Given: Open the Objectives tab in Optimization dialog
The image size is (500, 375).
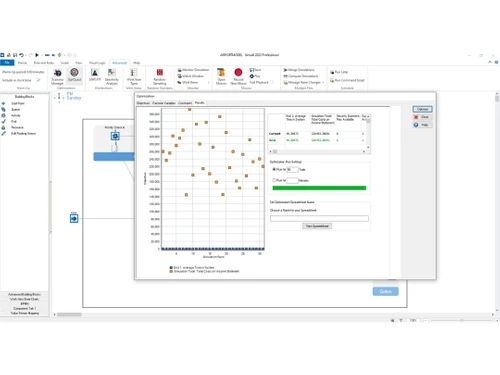Looking at the screenshot, I should coord(143,103).
